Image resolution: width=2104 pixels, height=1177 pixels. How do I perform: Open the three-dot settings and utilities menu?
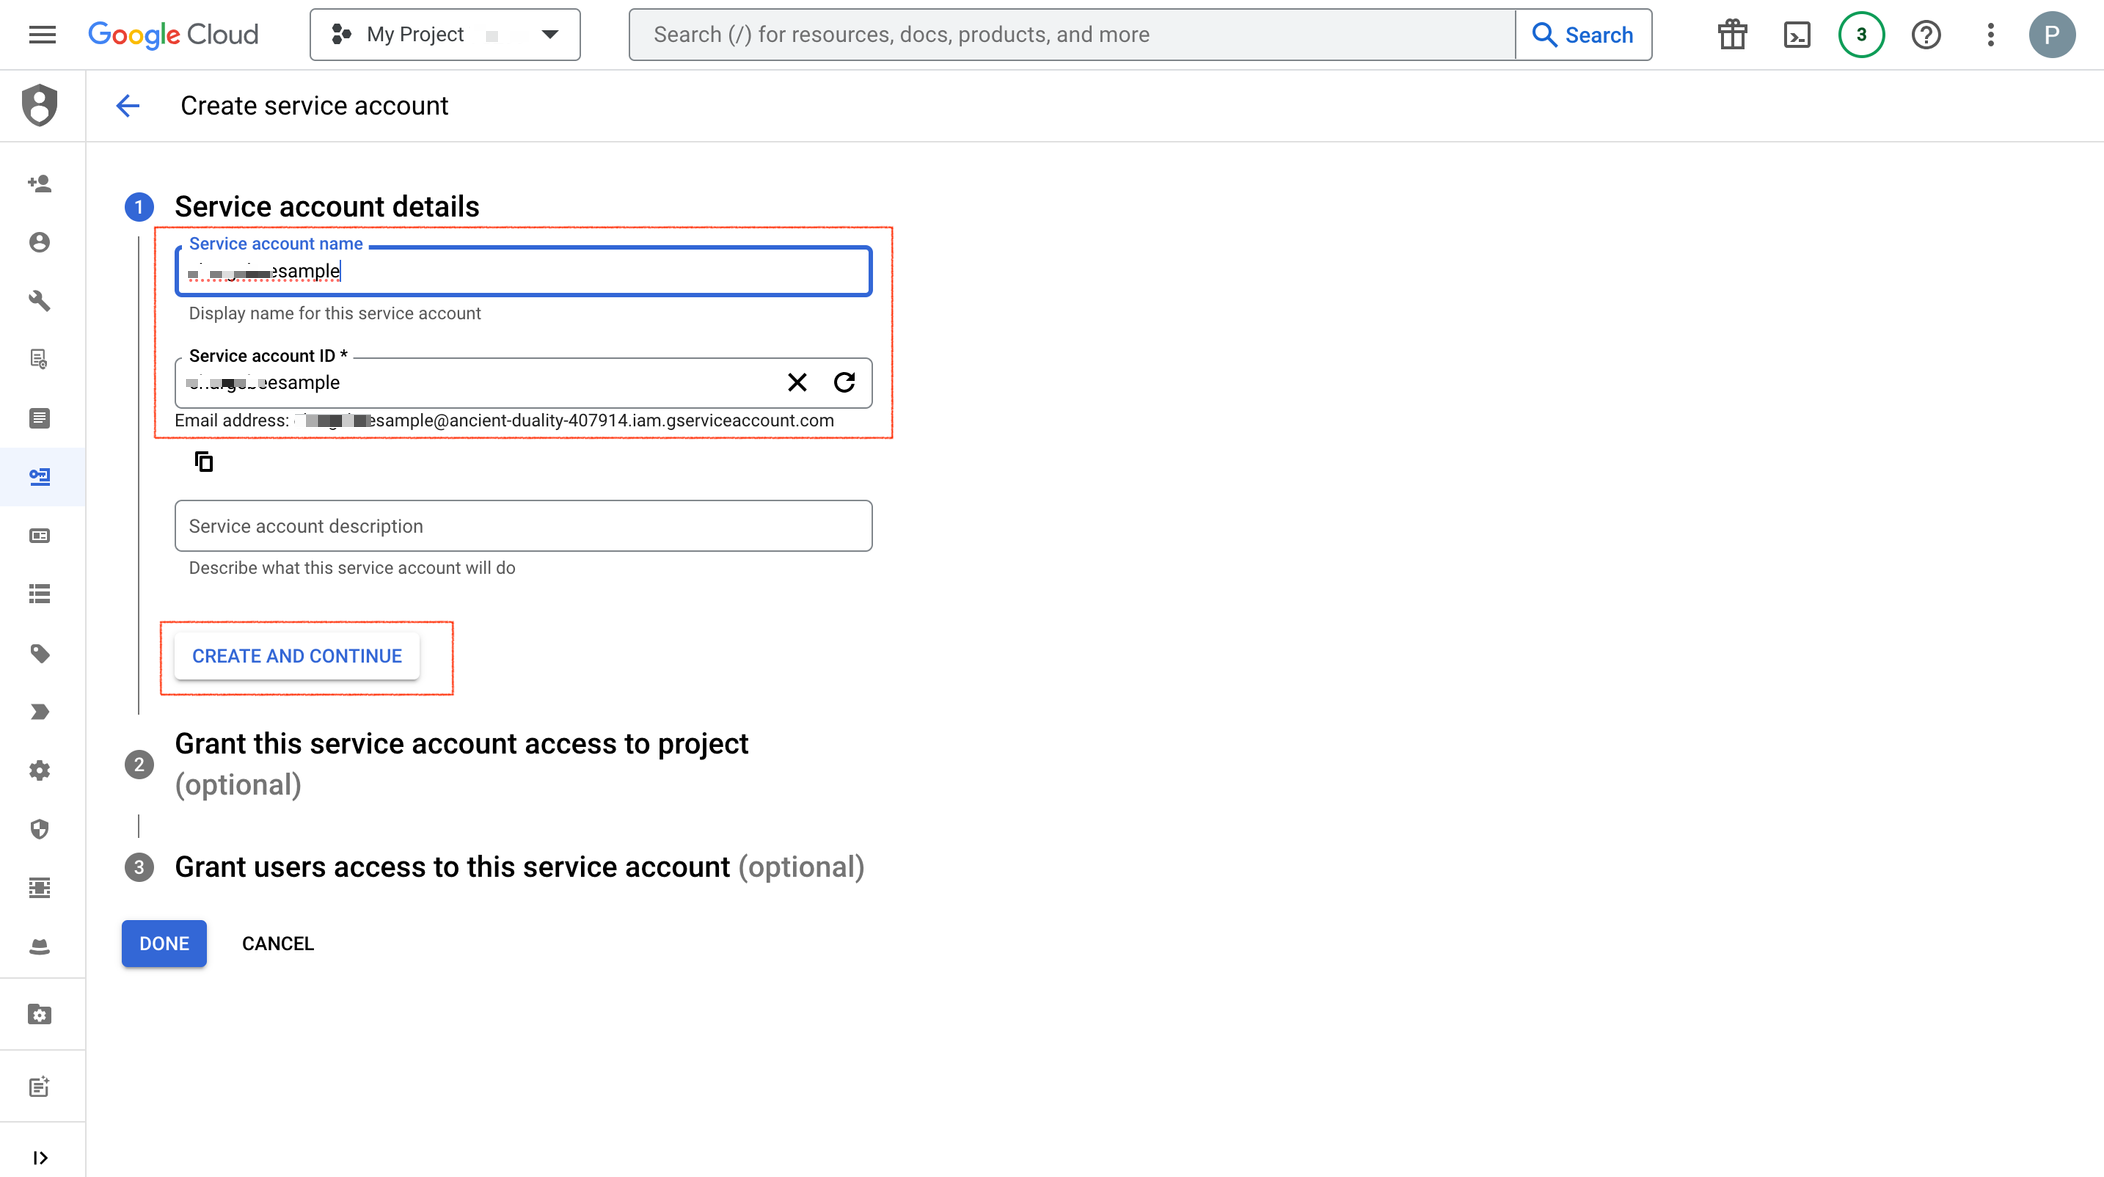(x=1990, y=35)
